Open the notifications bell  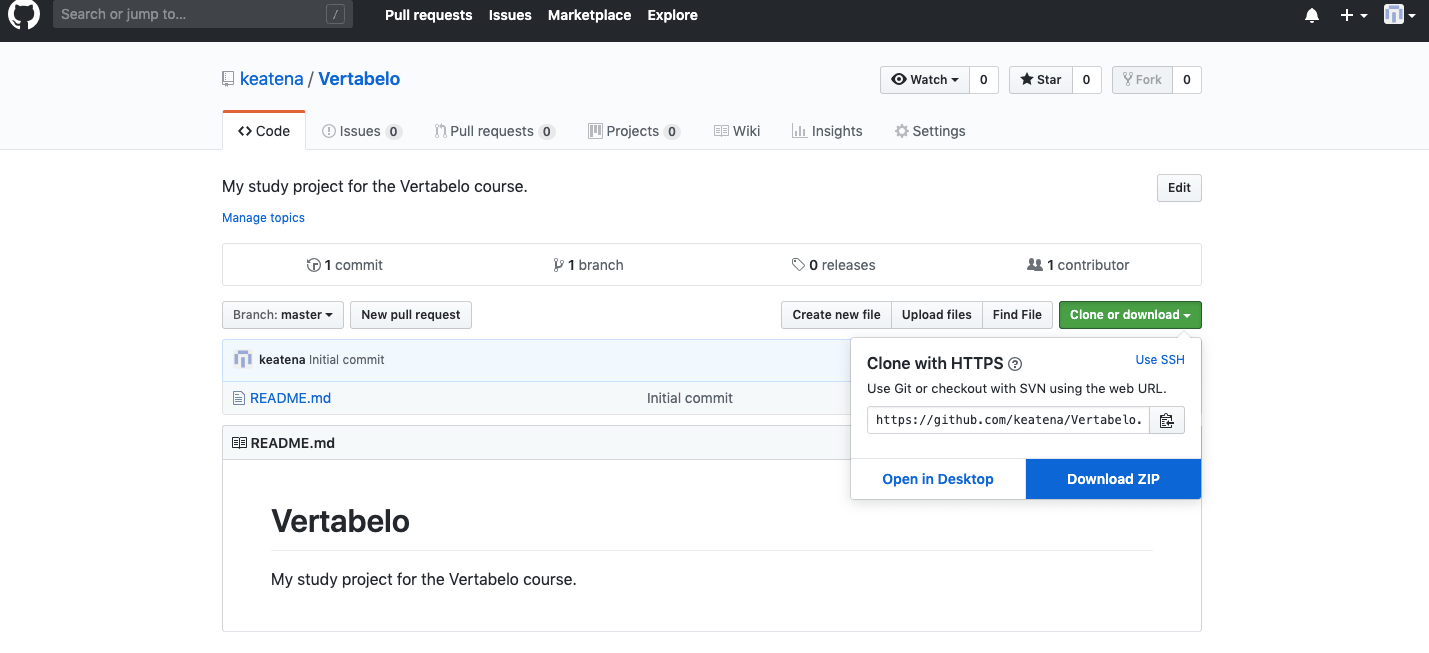[x=1311, y=15]
